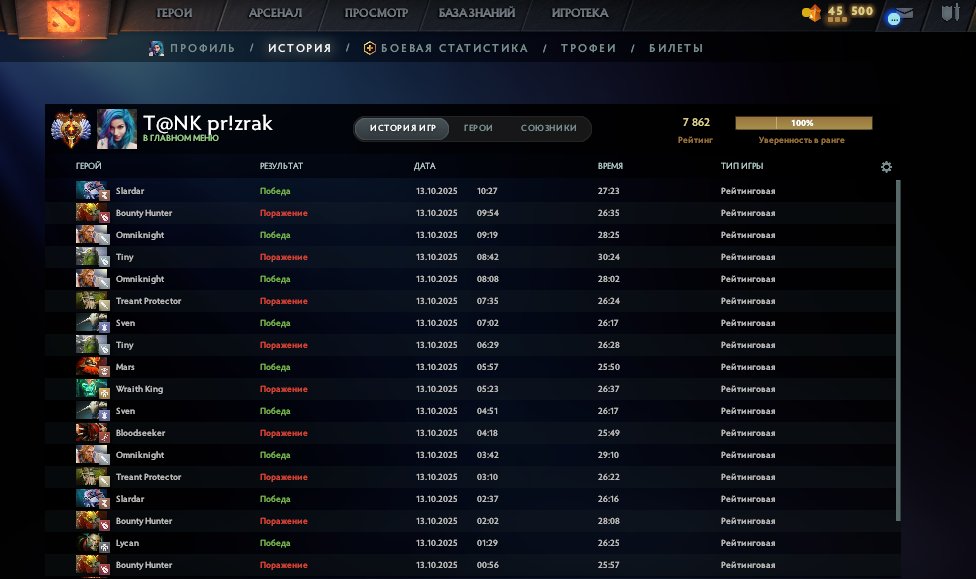Click the shield icon at top right
The height and width of the screenshot is (579, 976).
(949, 14)
